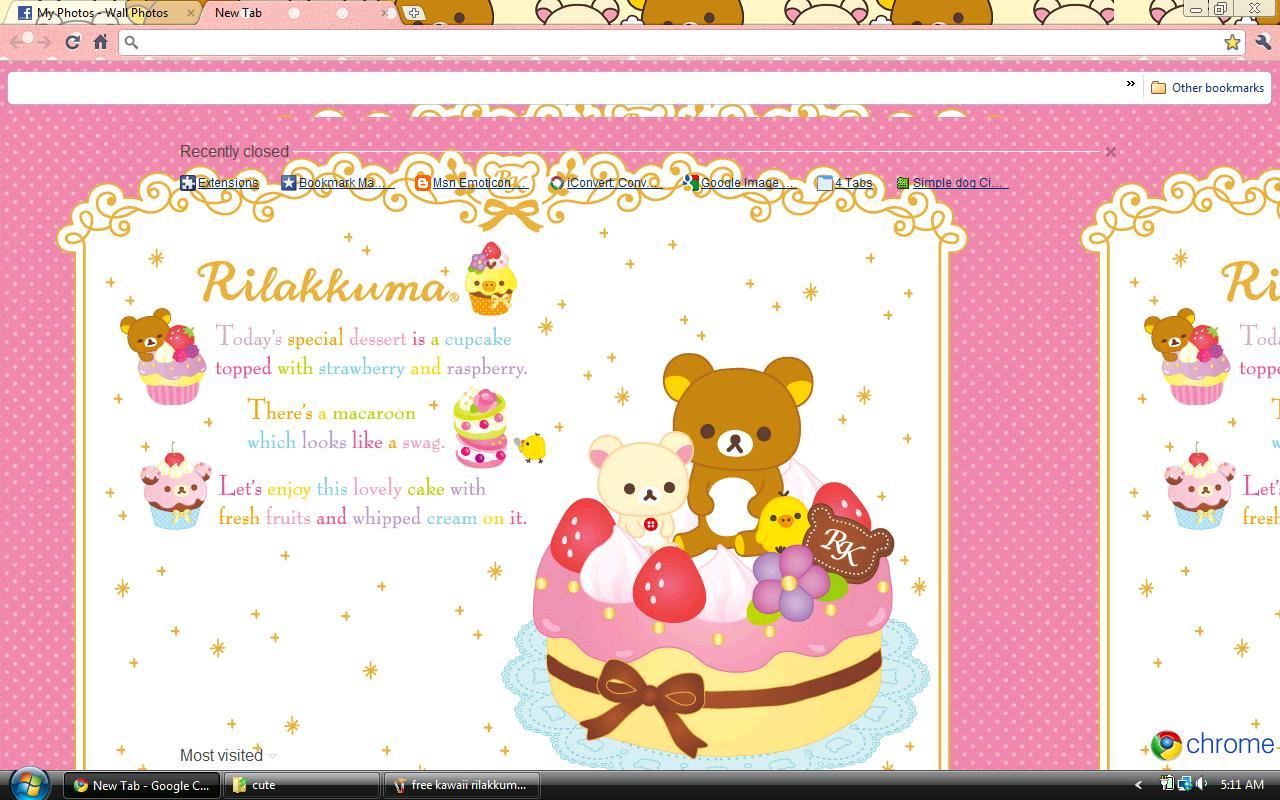Click the Google favicon beside Google Image
This screenshot has width=1280, height=800.
pos(691,183)
